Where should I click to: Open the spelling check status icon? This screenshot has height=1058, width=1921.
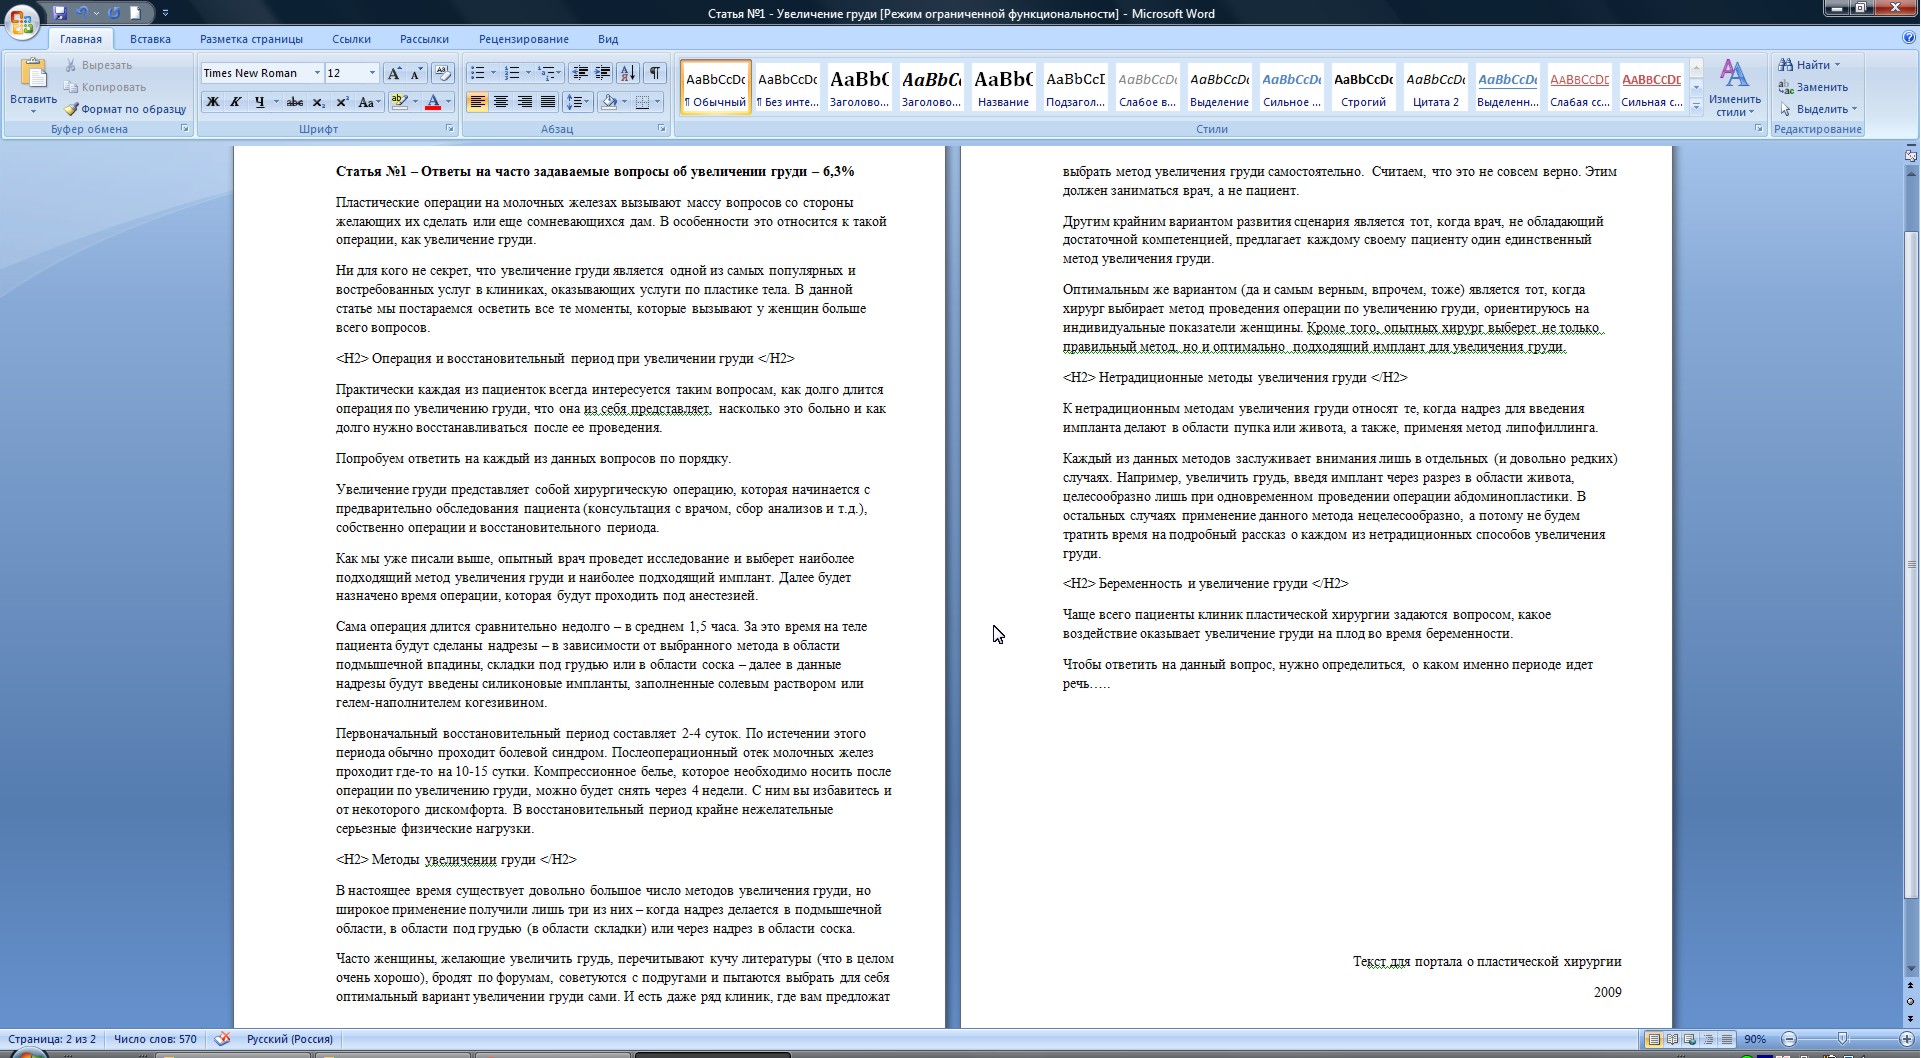click(x=223, y=1039)
